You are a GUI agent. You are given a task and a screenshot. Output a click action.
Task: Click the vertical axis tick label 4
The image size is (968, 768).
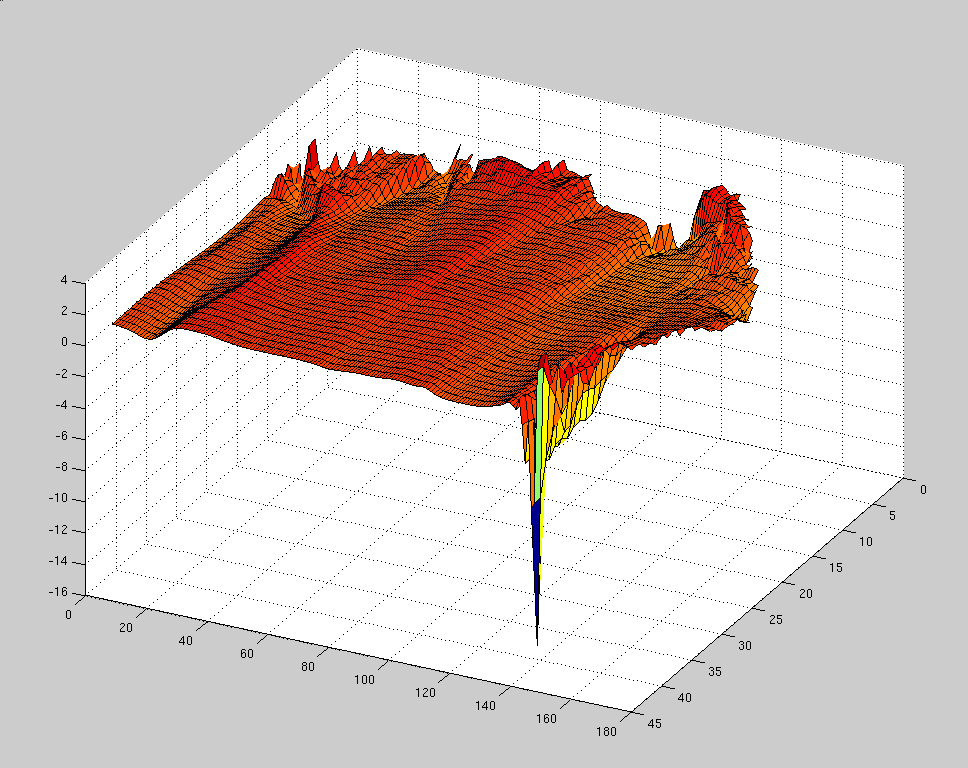click(x=63, y=281)
